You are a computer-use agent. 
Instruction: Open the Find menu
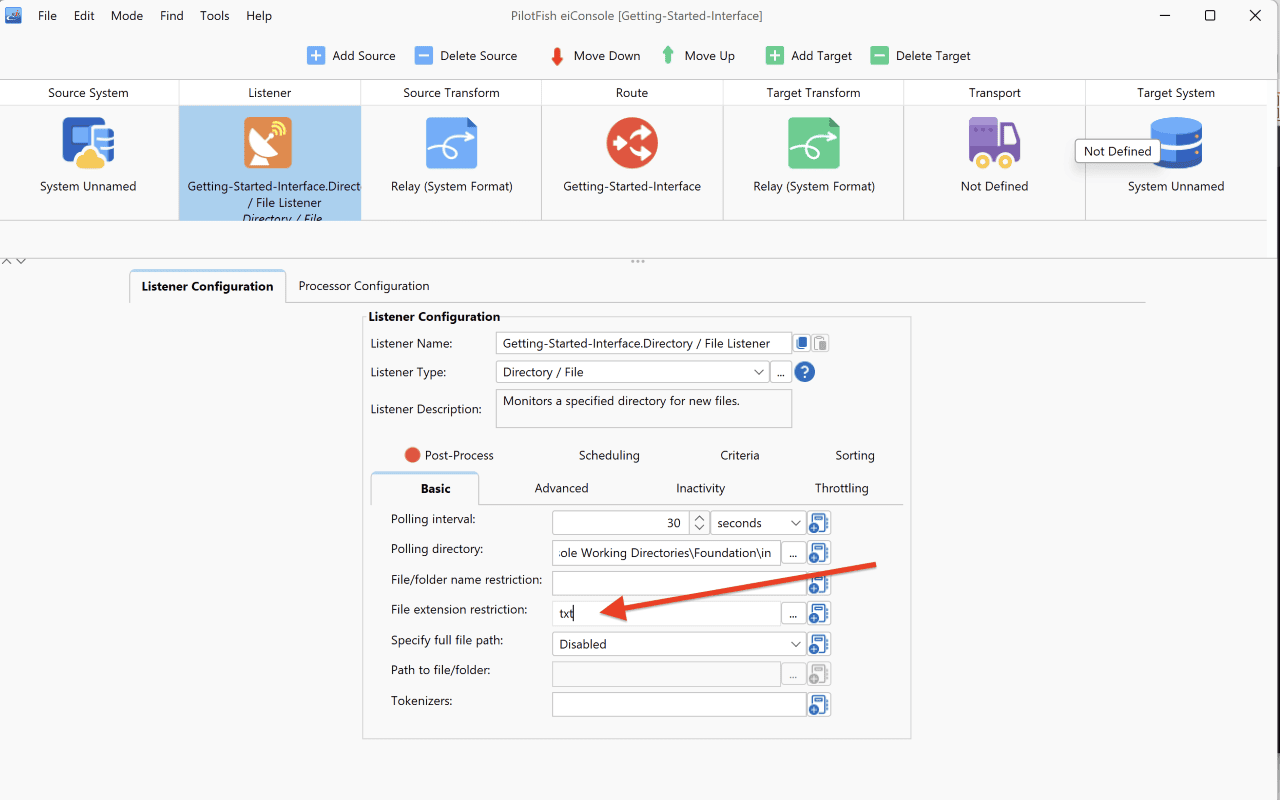point(172,16)
